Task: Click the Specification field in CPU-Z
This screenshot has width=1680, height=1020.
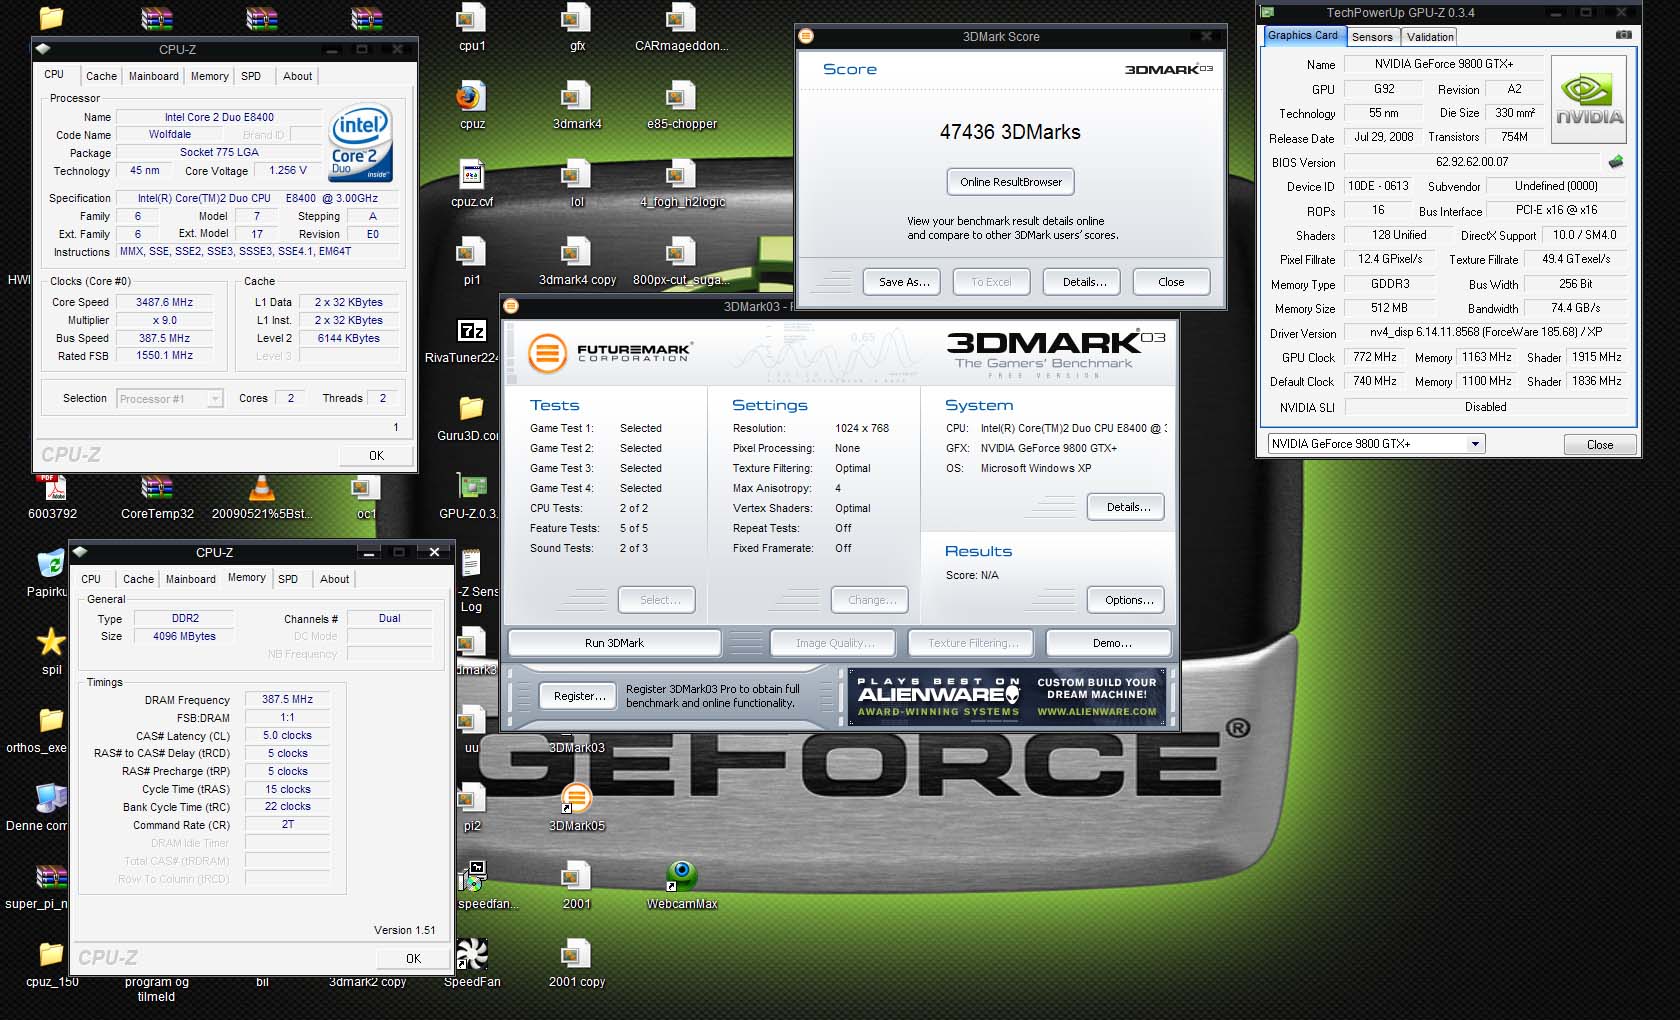Action: point(258,198)
